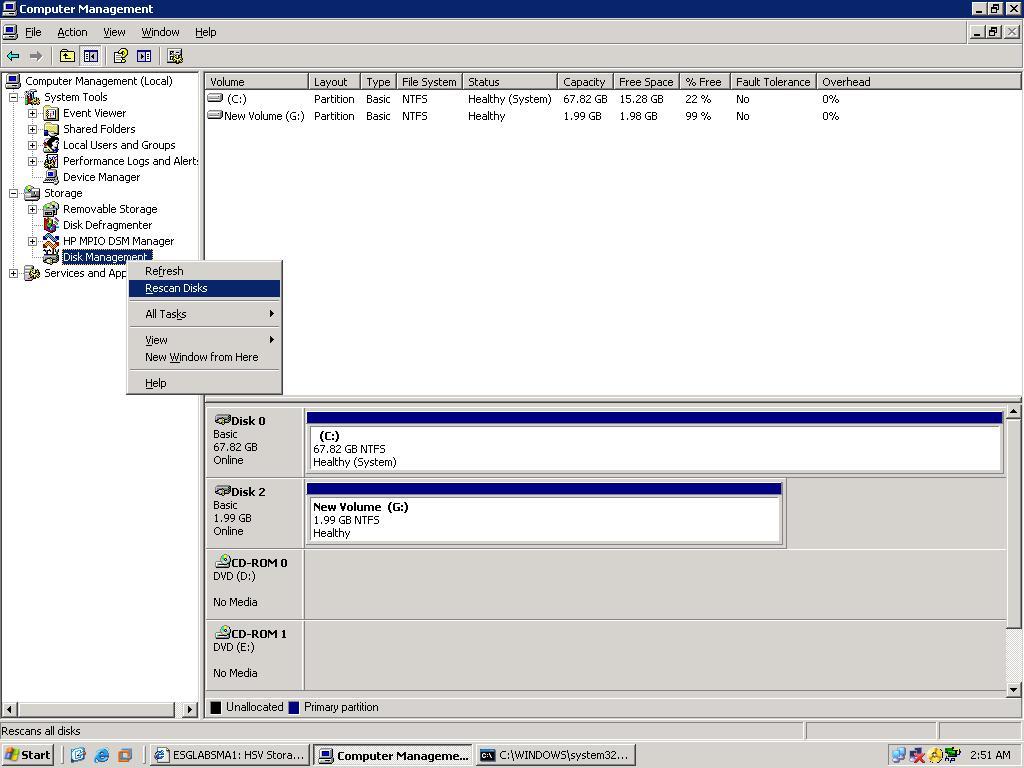The image size is (1024, 768).
Task: Go up one level using toolbar icon
Action: point(67,56)
